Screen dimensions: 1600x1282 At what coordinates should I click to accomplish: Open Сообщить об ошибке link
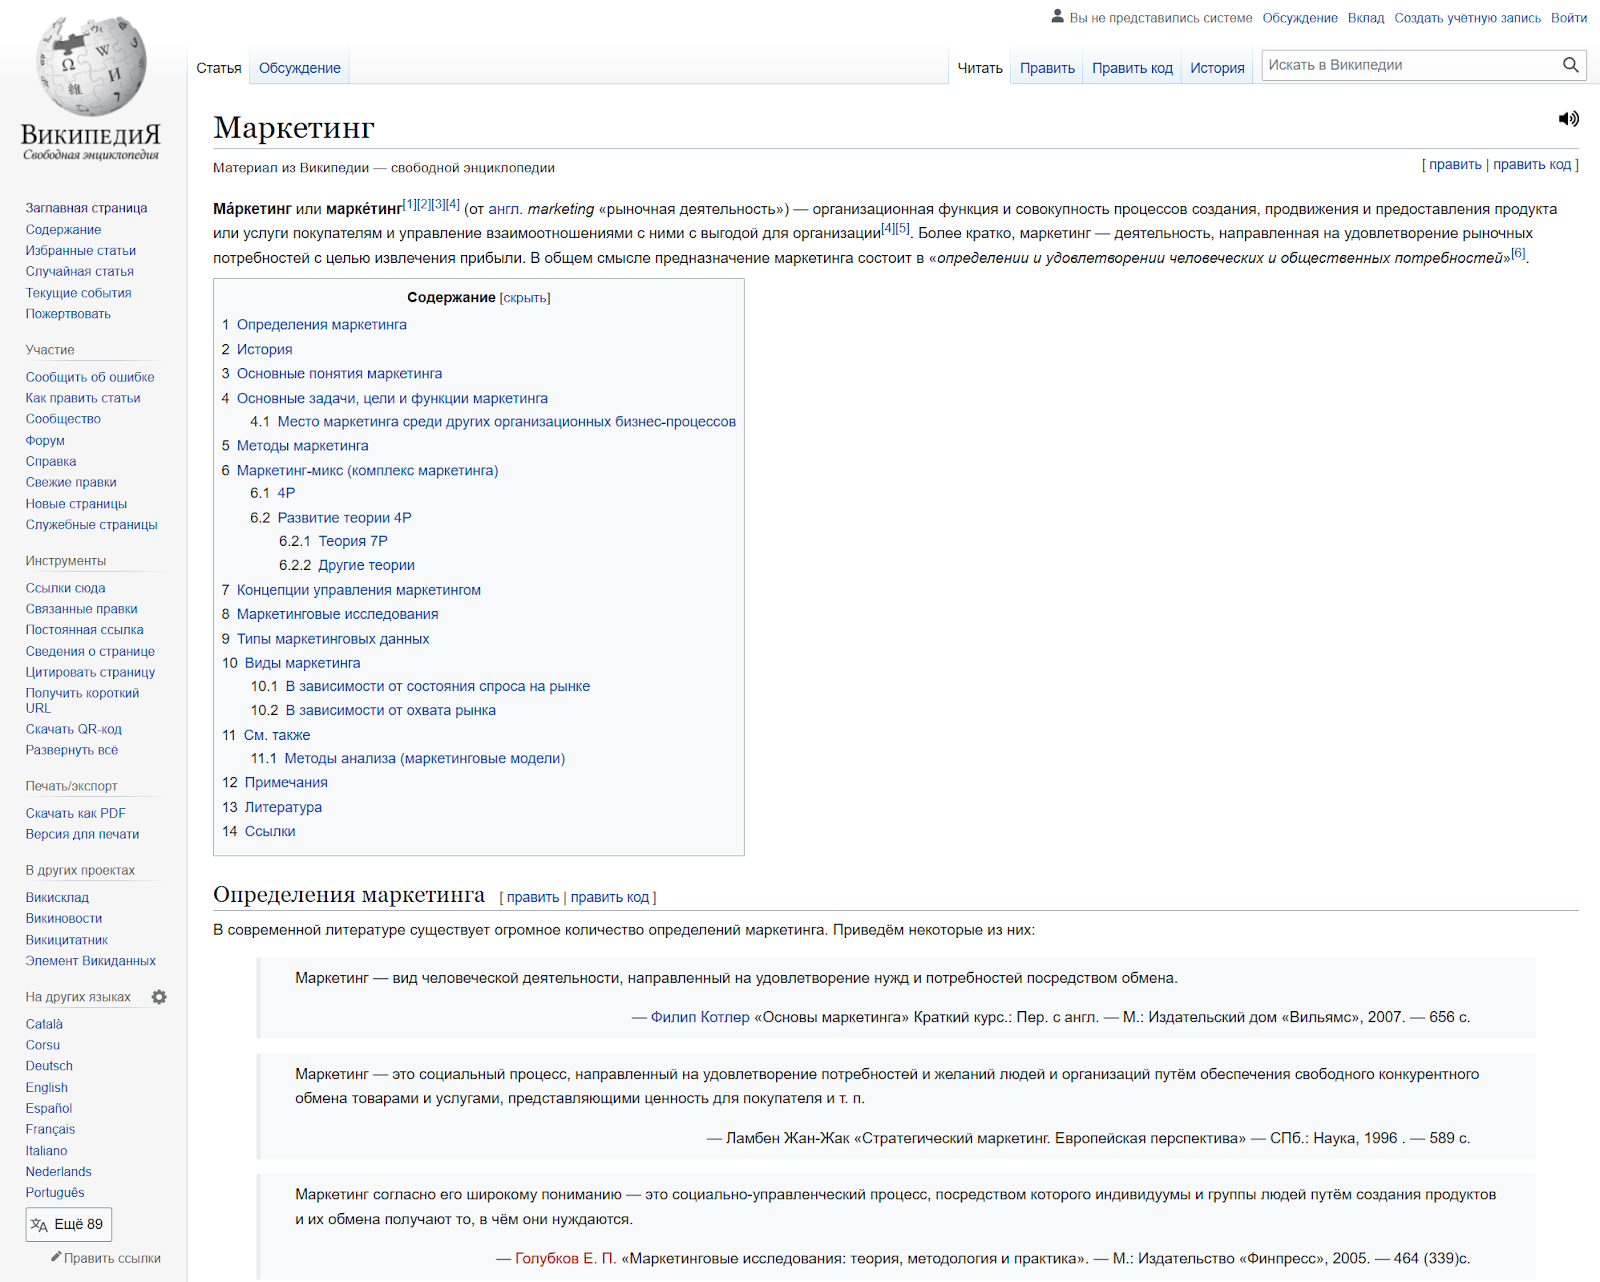[x=90, y=377]
